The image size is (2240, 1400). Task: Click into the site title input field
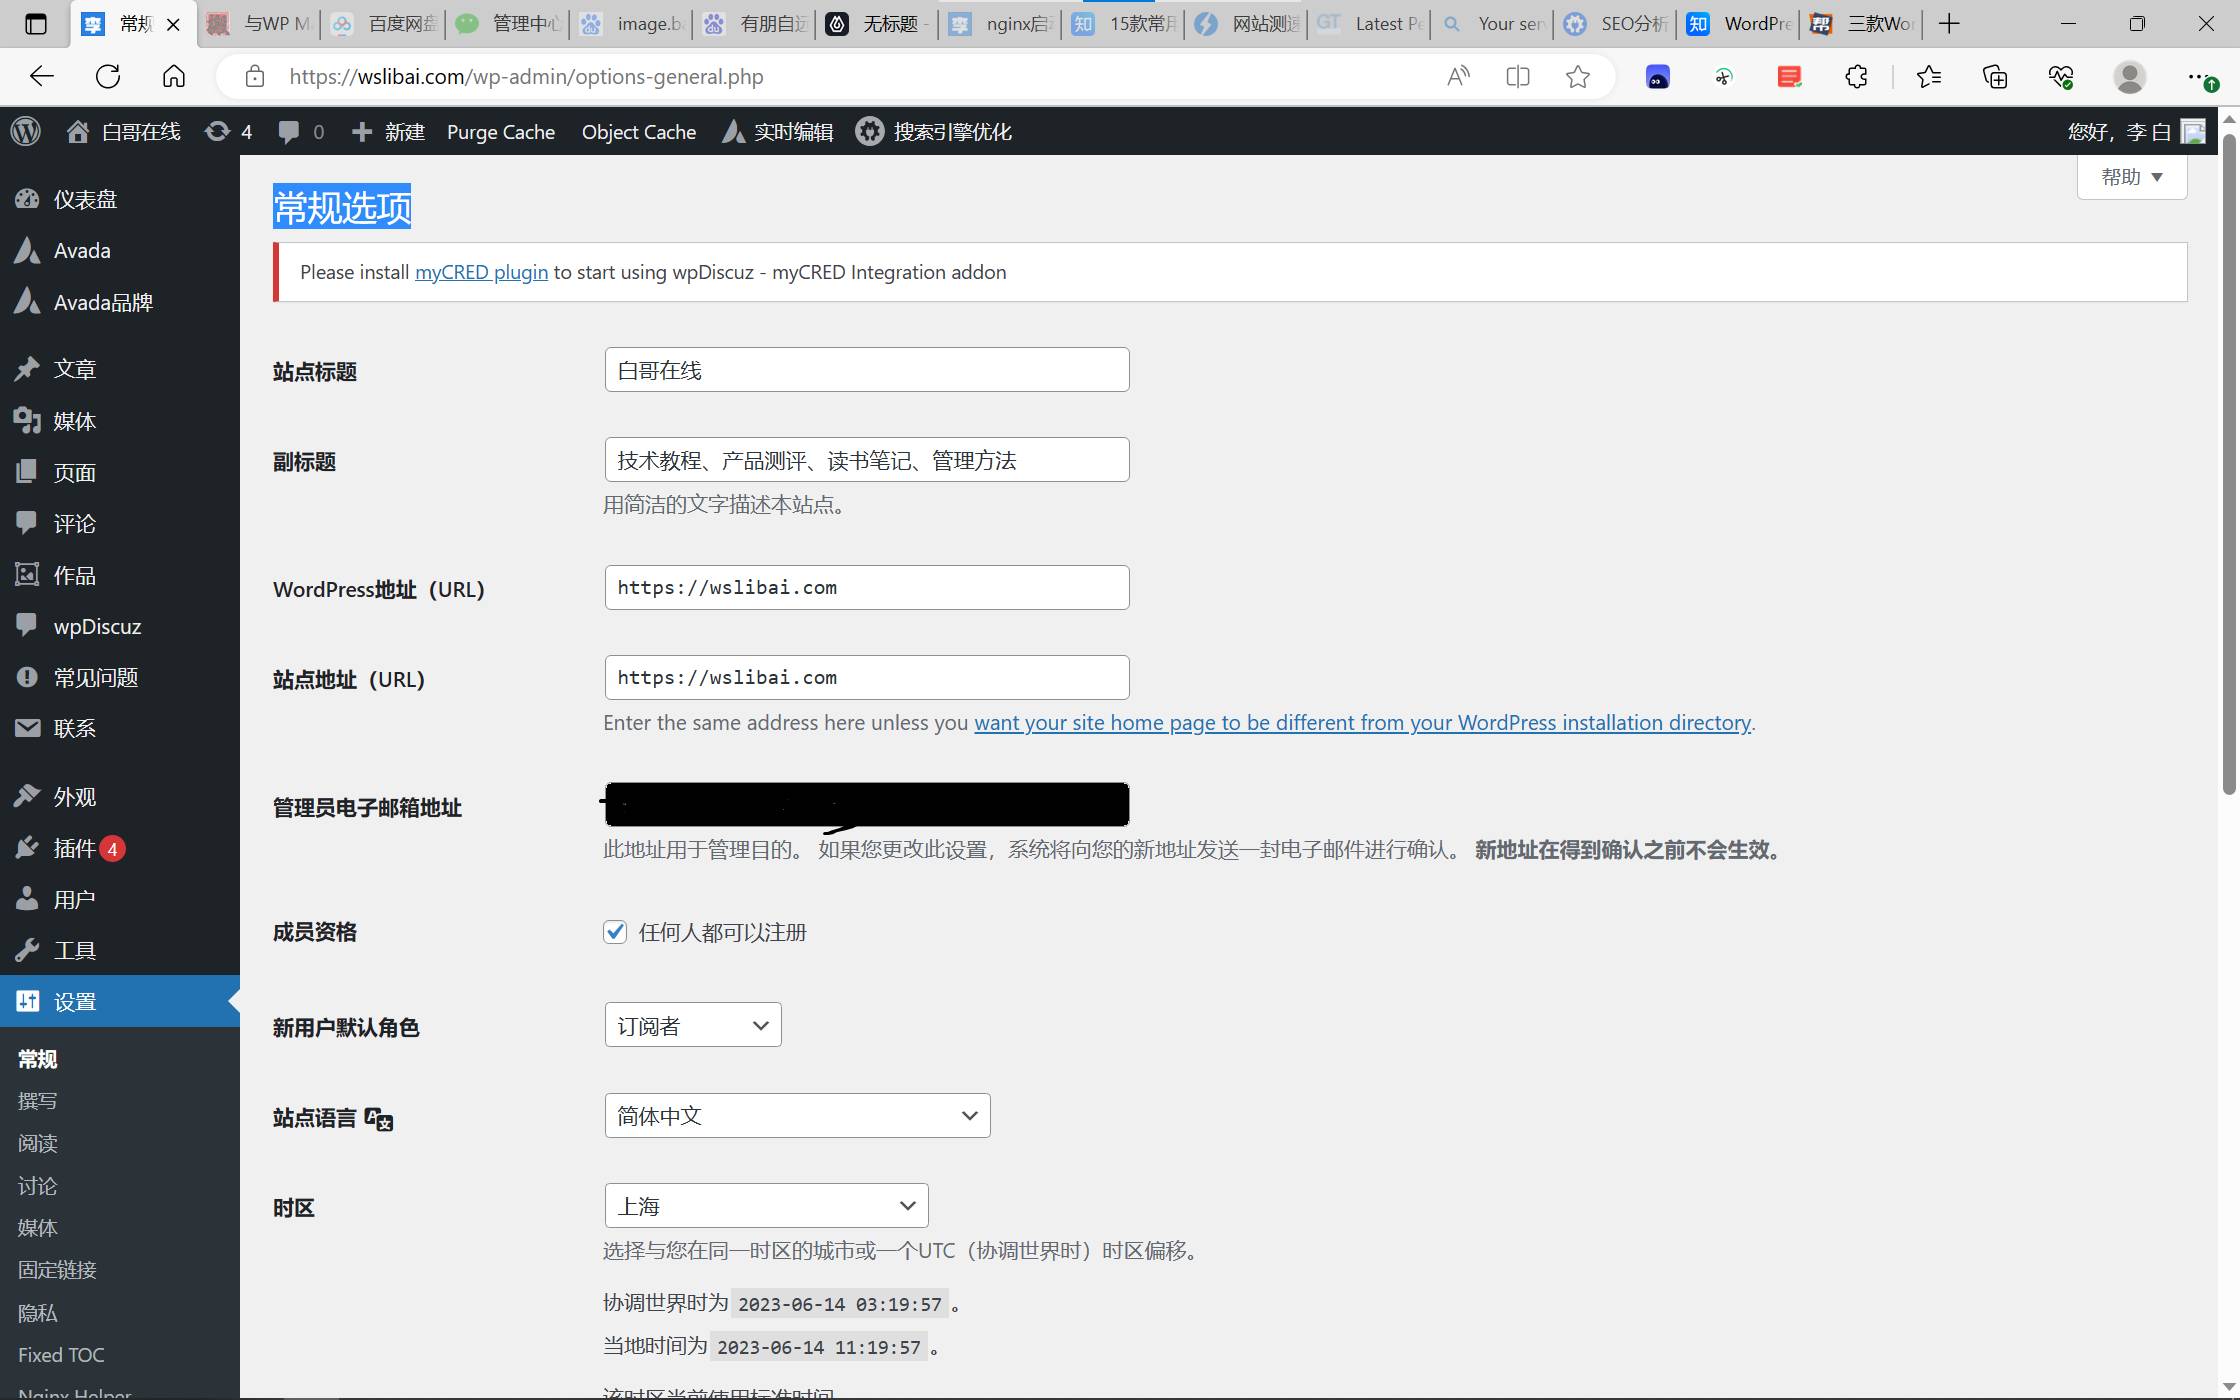pos(866,370)
